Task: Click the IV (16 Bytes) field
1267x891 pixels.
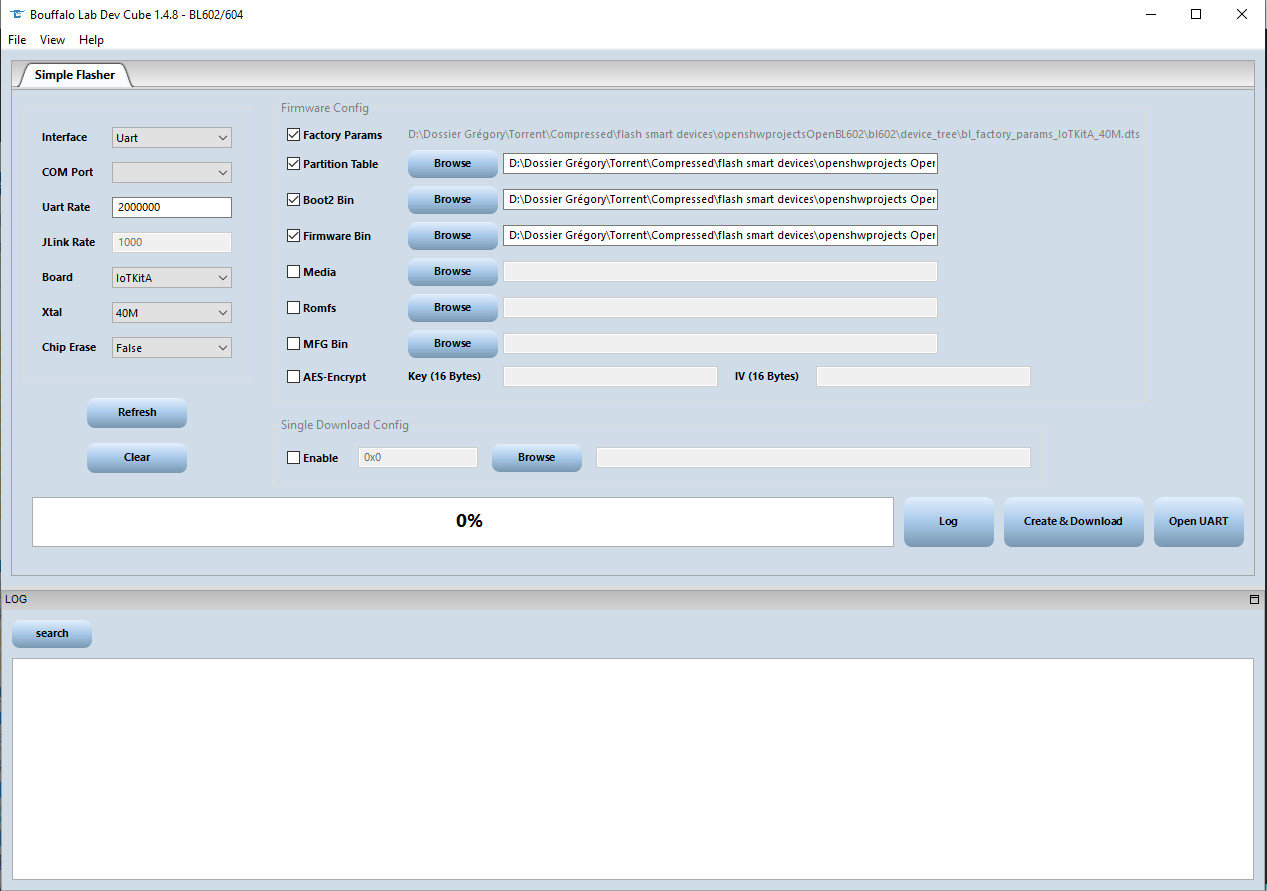Action: (923, 377)
